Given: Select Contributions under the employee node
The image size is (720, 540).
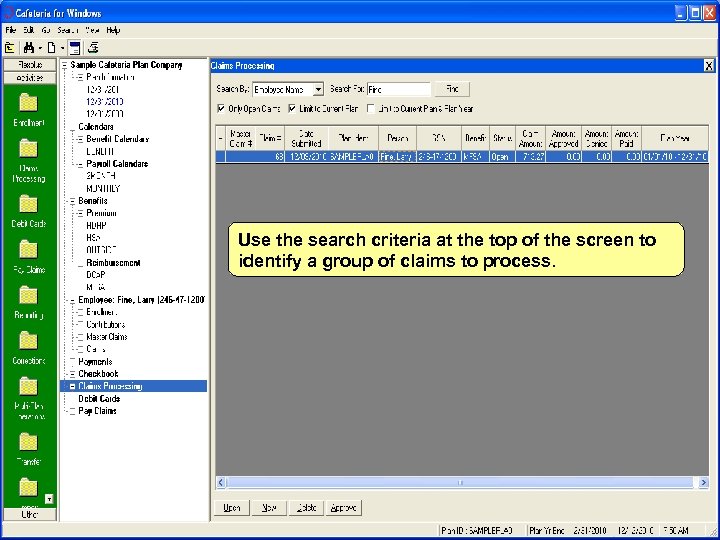Looking at the screenshot, I should point(106,325).
